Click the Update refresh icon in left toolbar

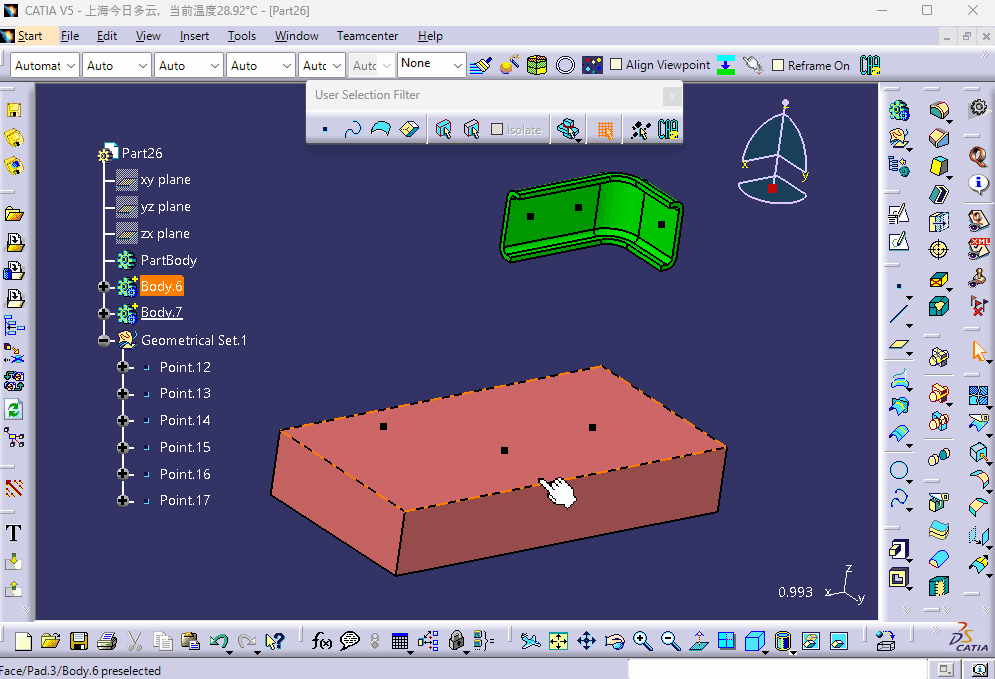point(13,409)
